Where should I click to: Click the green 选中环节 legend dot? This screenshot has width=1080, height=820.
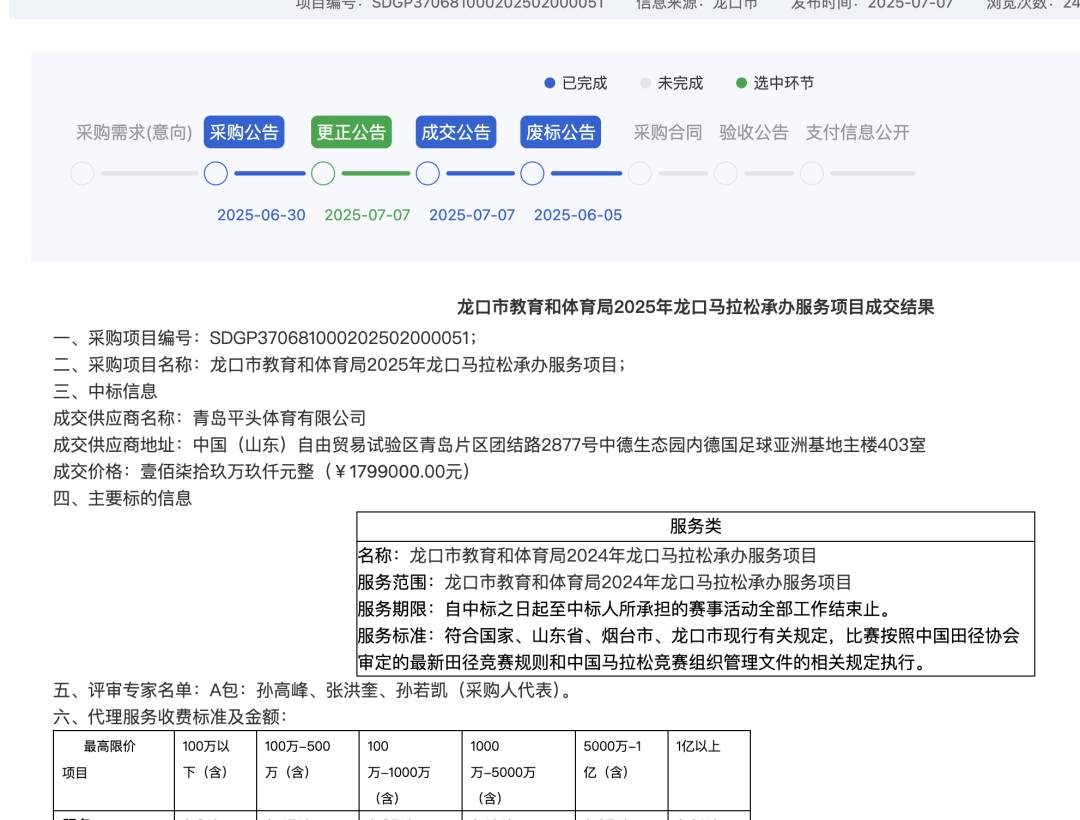pos(741,83)
